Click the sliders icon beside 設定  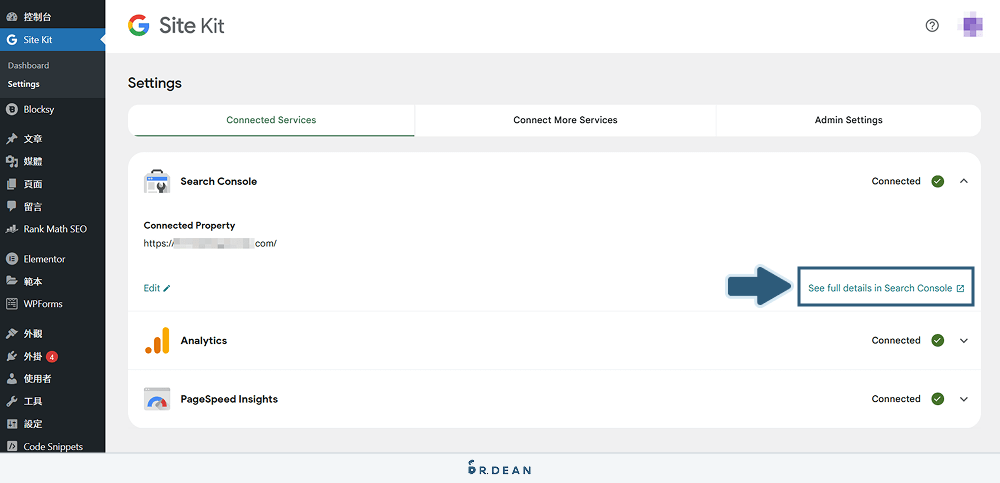pos(11,424)
